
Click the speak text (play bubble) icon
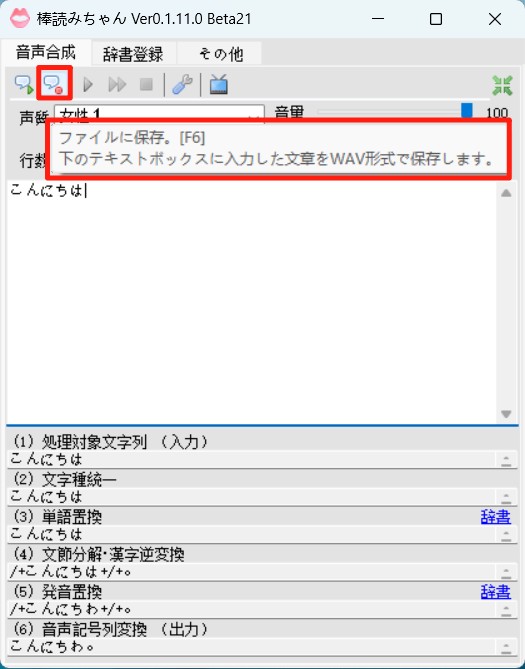point(24,84)
